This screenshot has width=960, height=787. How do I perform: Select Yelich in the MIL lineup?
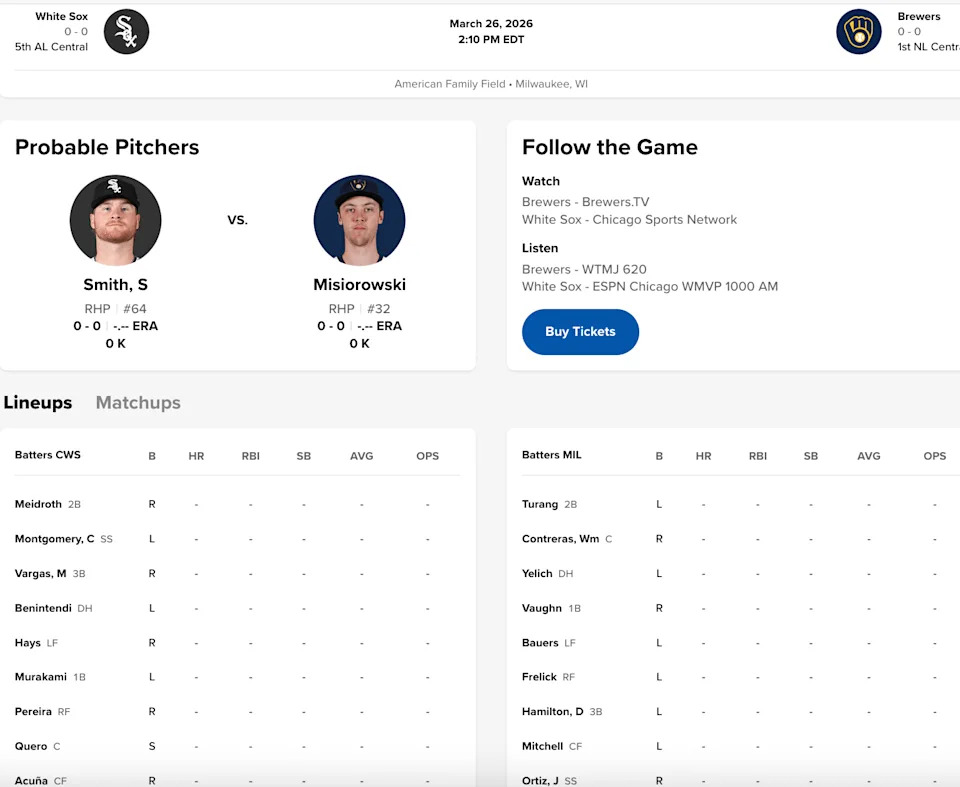tap(537, 574)
